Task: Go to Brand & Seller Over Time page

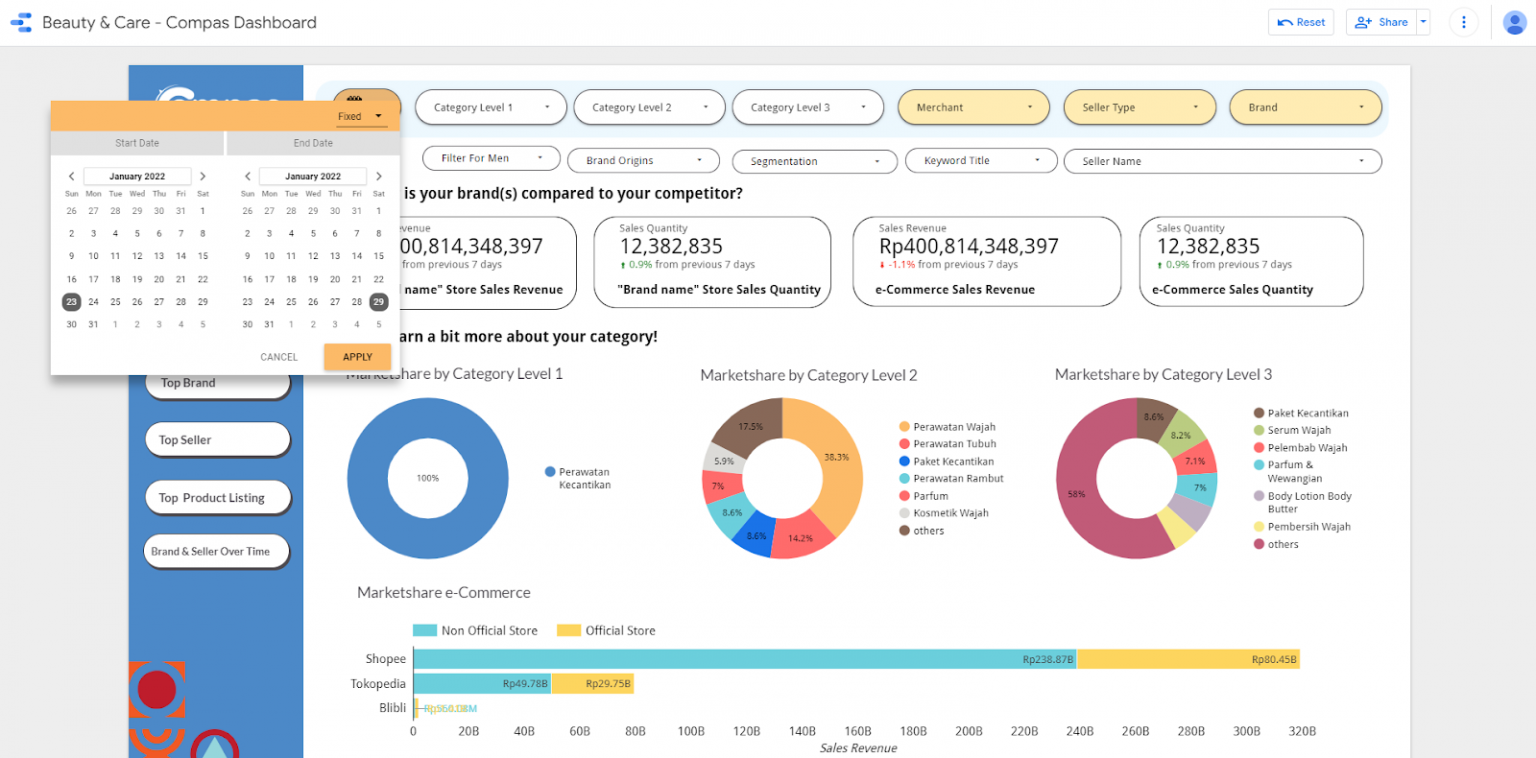Action: (215, 551)
